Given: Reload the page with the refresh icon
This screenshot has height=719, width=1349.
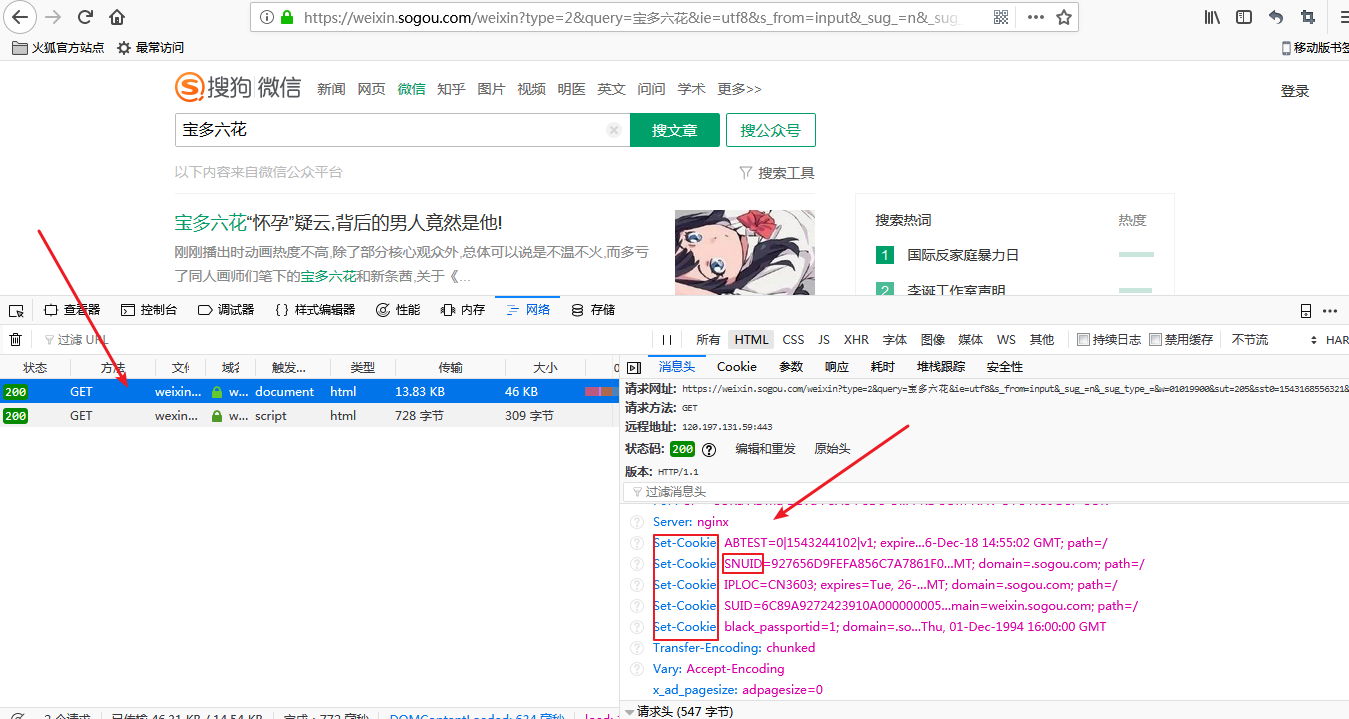Looking at the screenshot, I should [x=86, y=17].
